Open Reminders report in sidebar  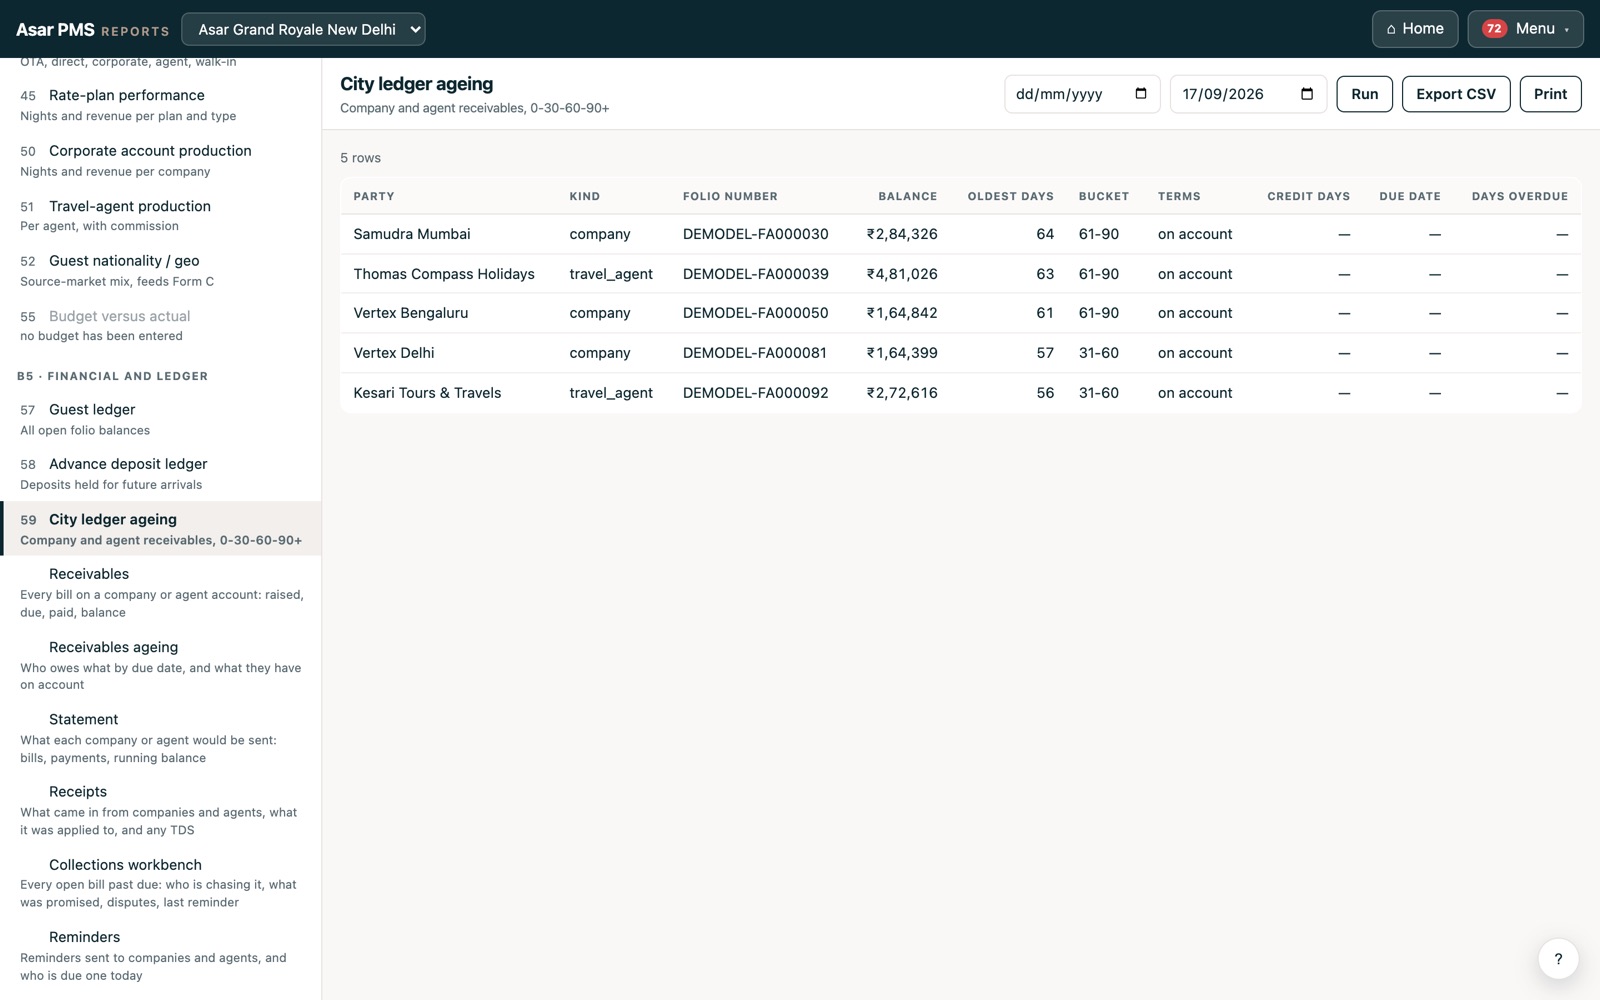[x=161, y=955]
